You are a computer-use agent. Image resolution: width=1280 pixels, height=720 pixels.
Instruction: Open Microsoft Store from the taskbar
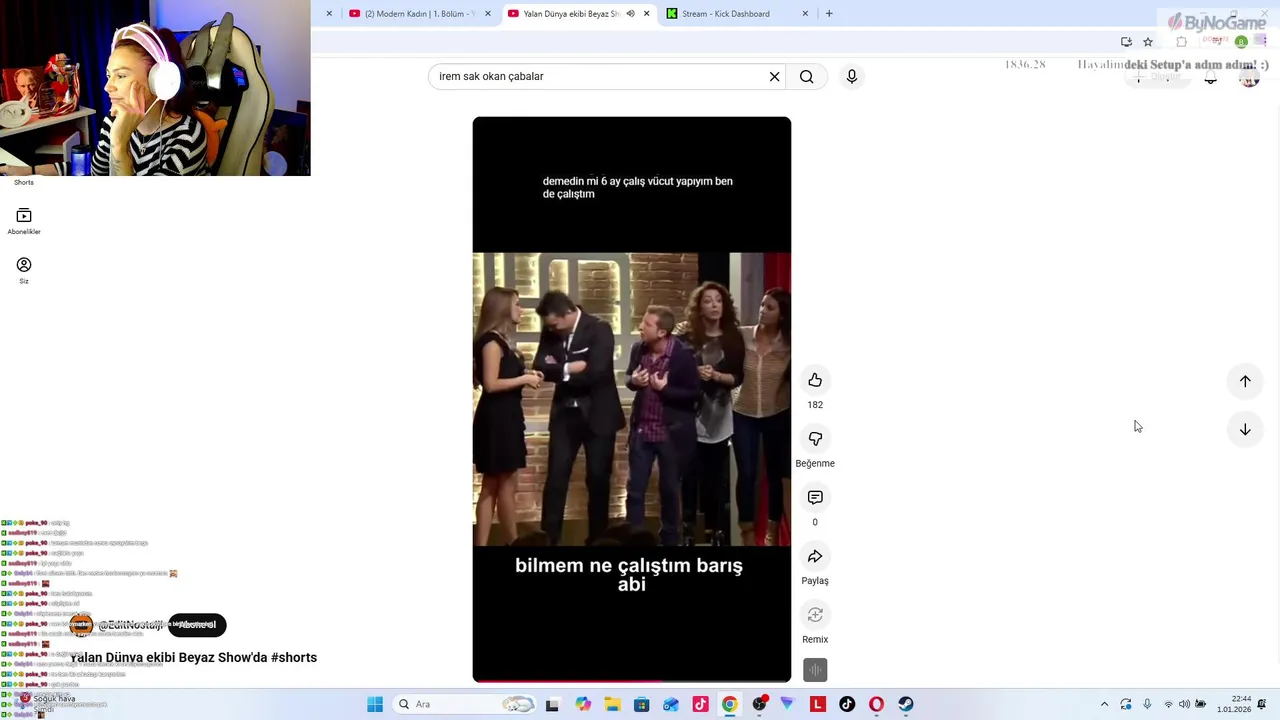642,704
